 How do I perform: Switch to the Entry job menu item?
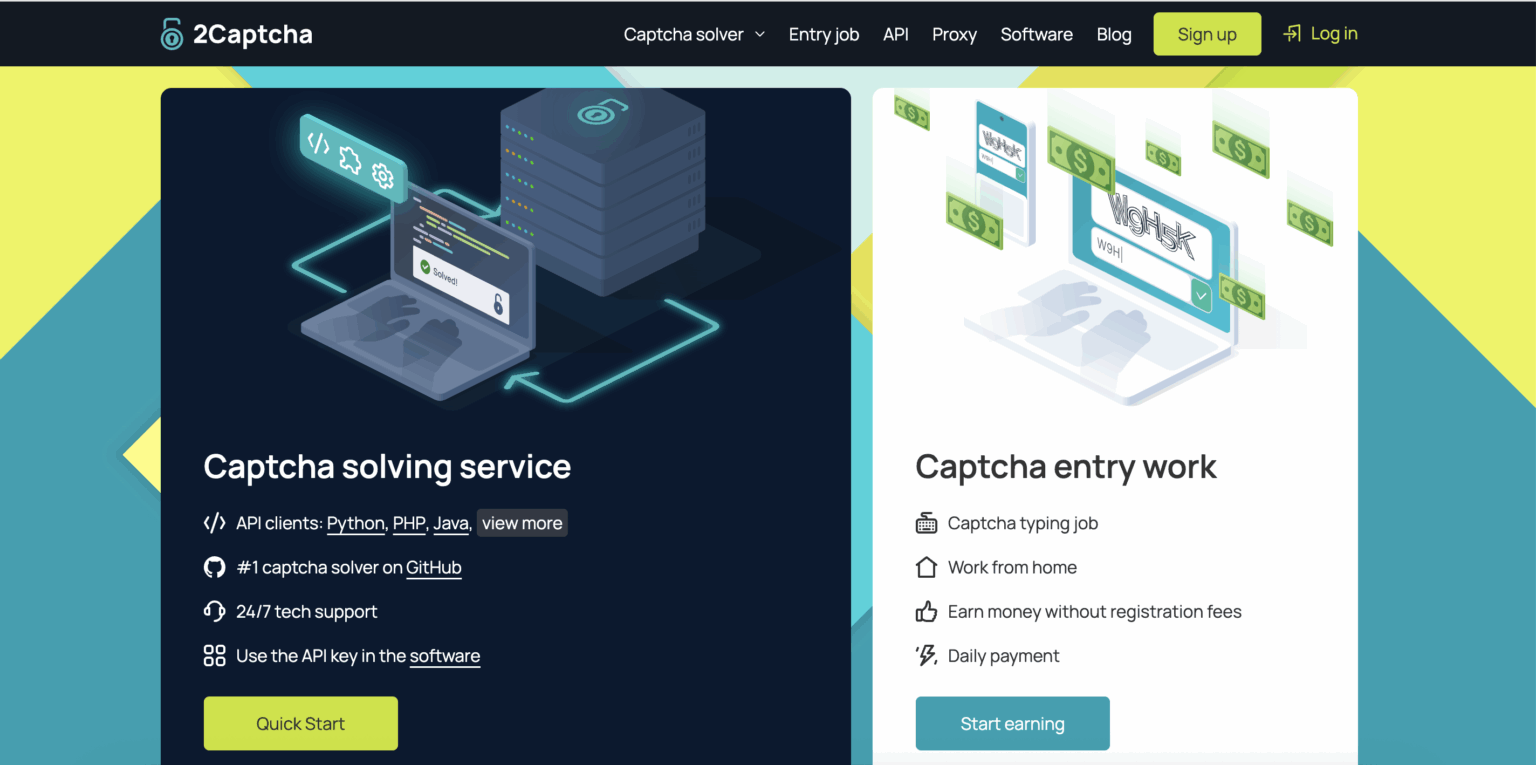point(823,33)
